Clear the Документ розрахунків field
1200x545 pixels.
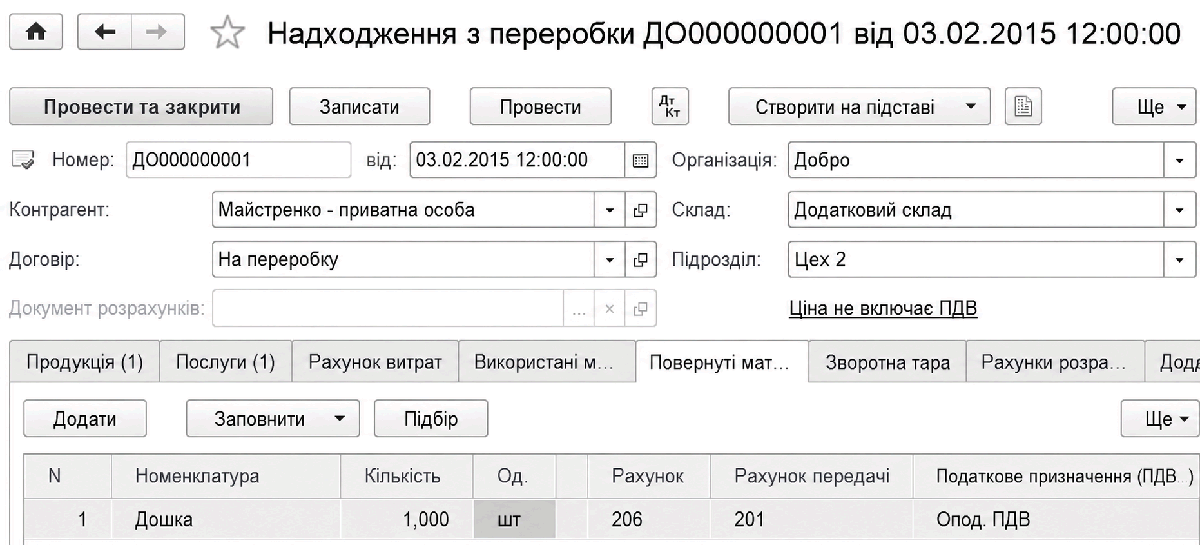point(611,309)
